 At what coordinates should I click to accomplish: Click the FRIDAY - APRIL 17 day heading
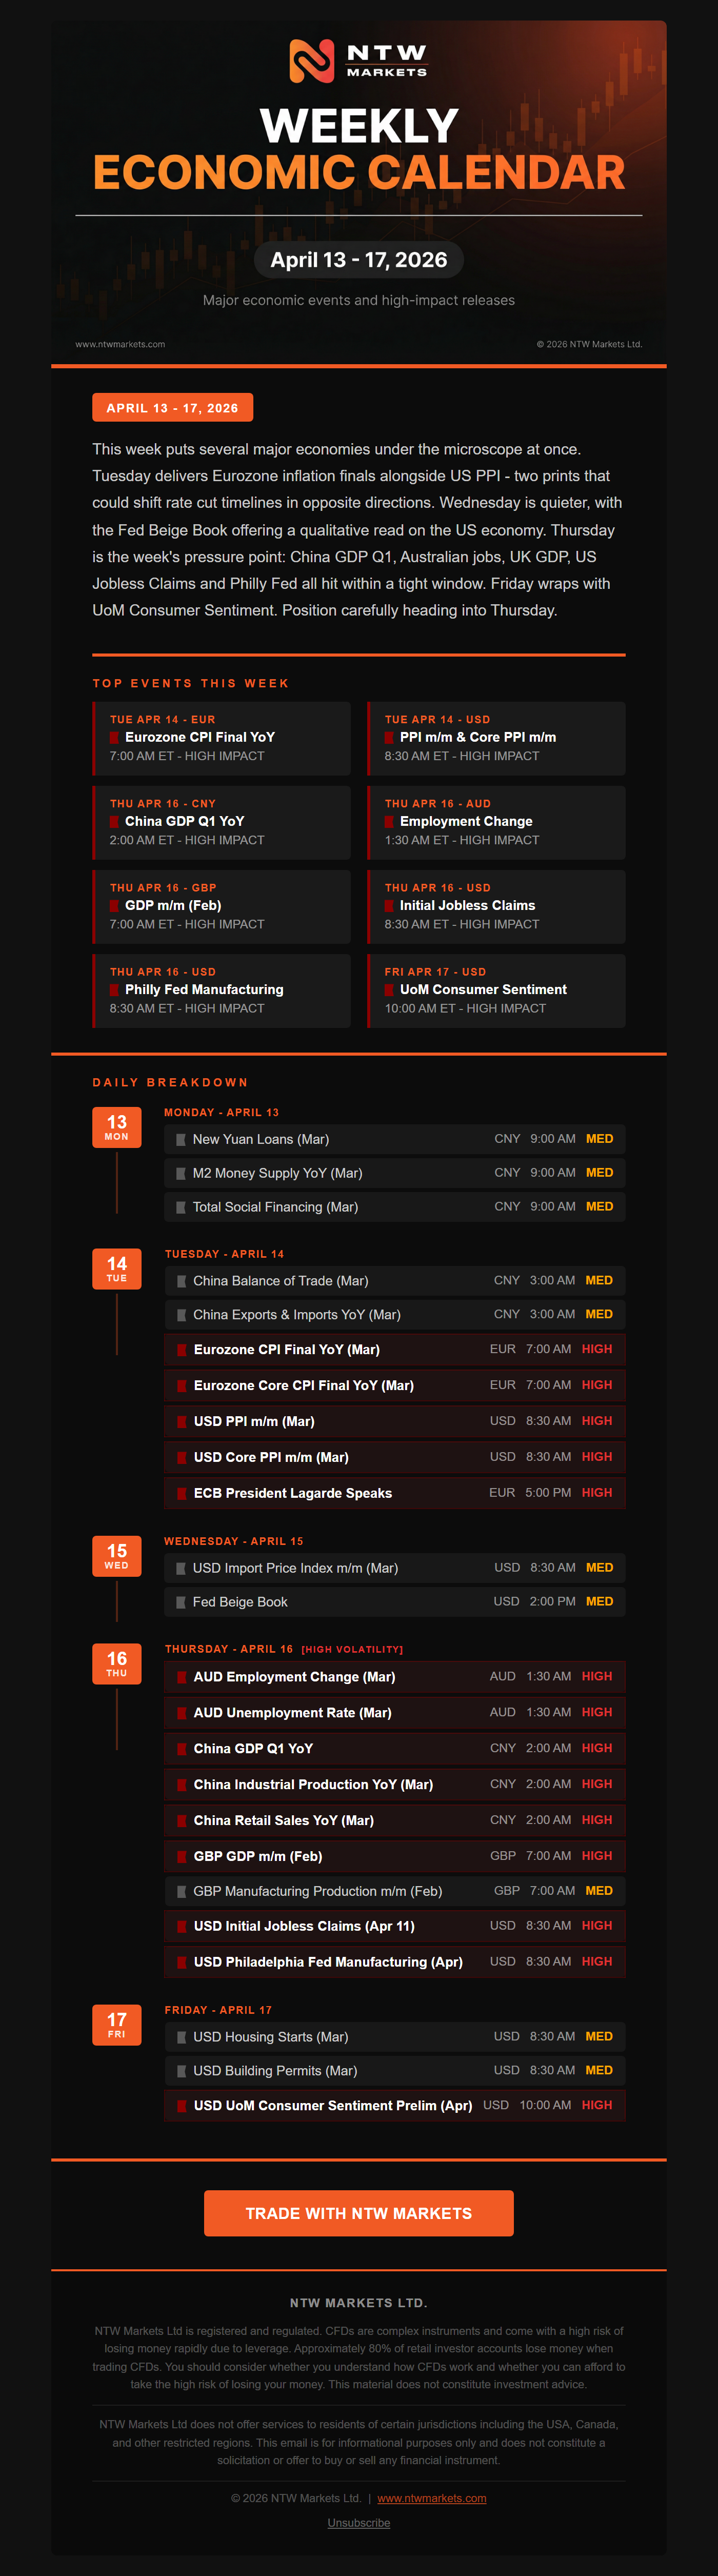pyautogui.click(x=218, y=2010)
